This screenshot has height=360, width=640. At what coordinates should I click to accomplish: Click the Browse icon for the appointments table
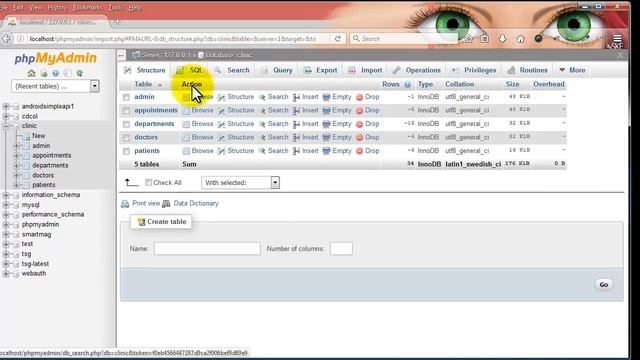tap(186, 110)
